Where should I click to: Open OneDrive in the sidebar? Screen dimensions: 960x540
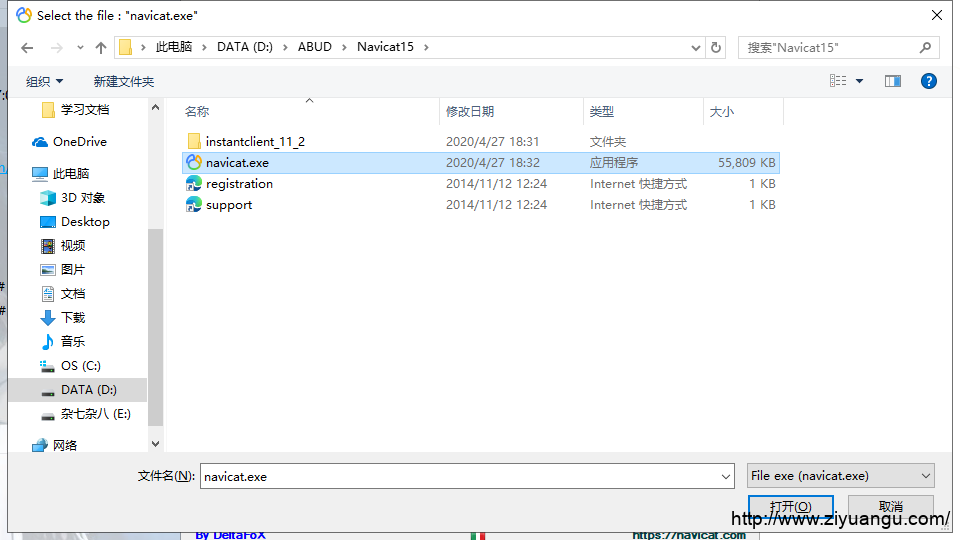79,142
